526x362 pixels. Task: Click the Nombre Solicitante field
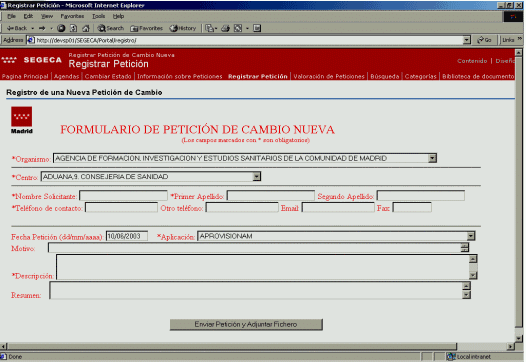[x=123, y=196]
